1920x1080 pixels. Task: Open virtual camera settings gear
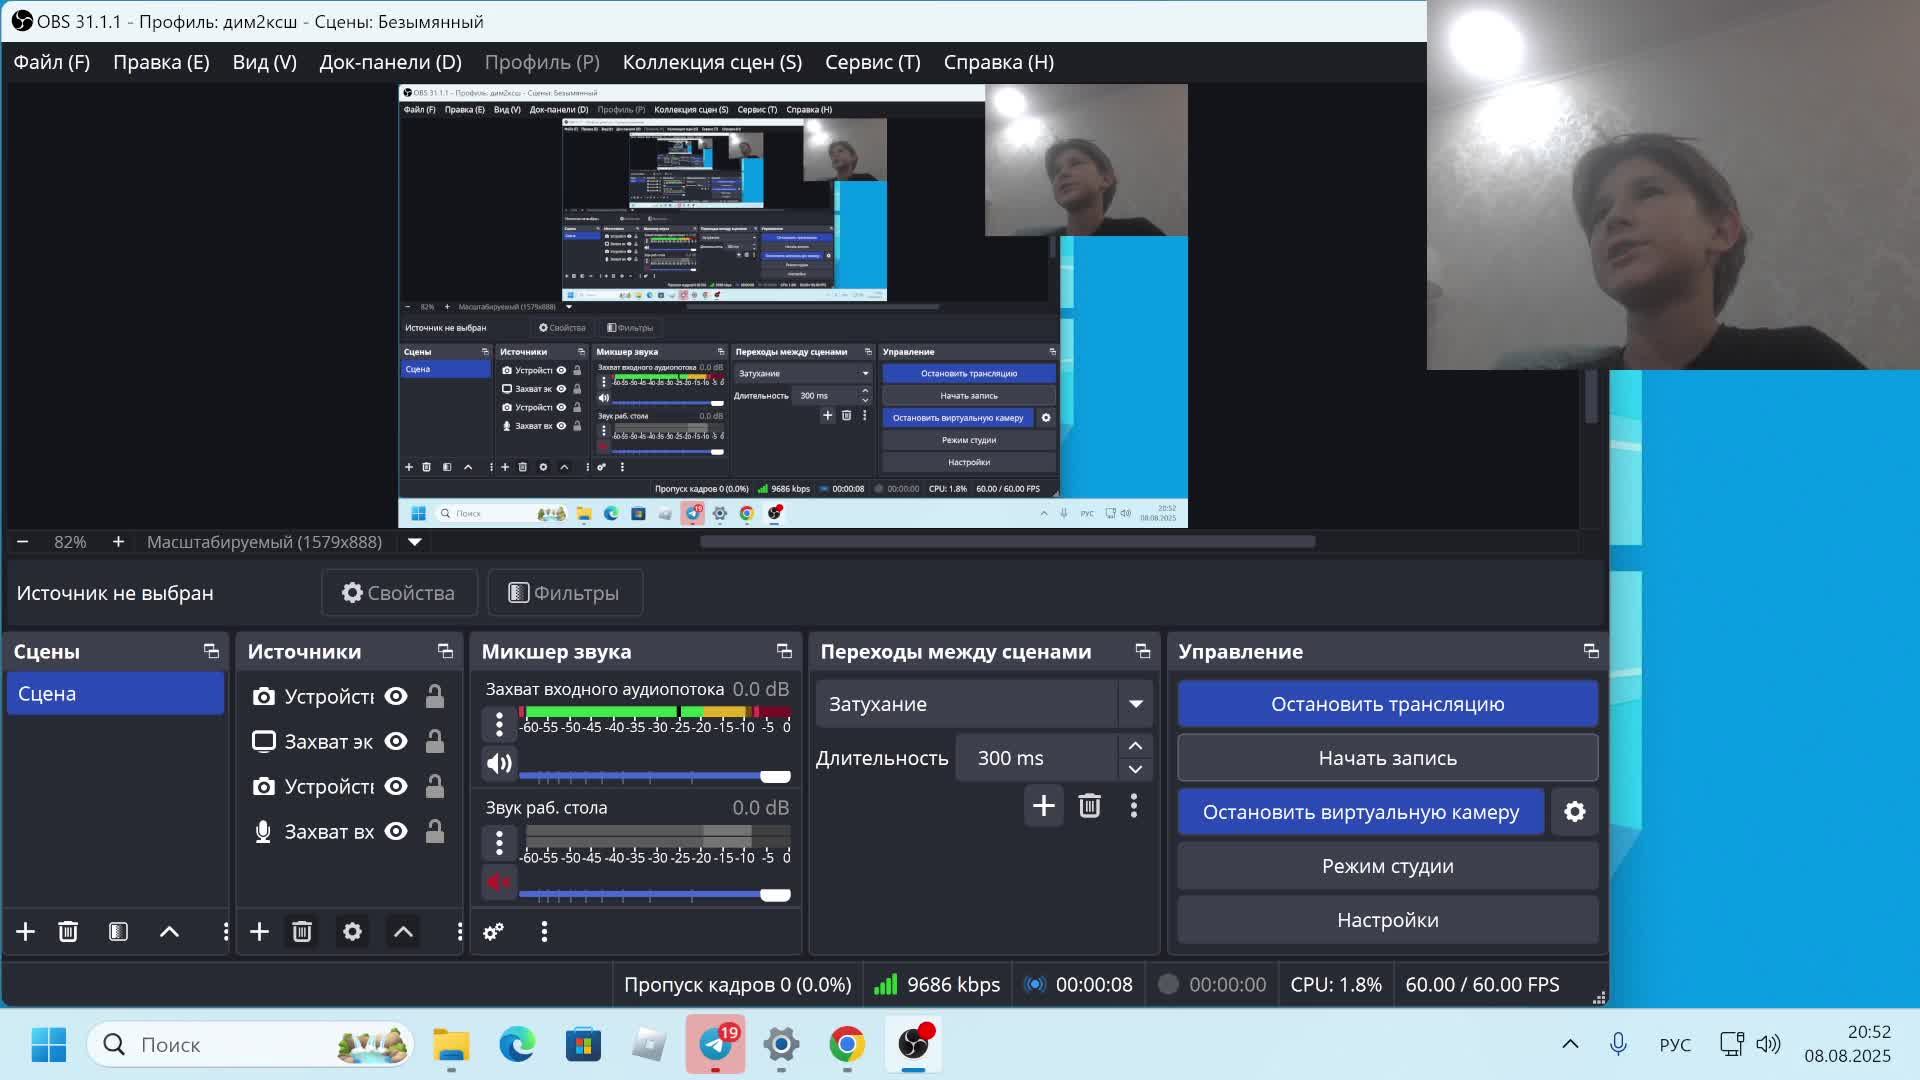click(x=1574, y=812)
